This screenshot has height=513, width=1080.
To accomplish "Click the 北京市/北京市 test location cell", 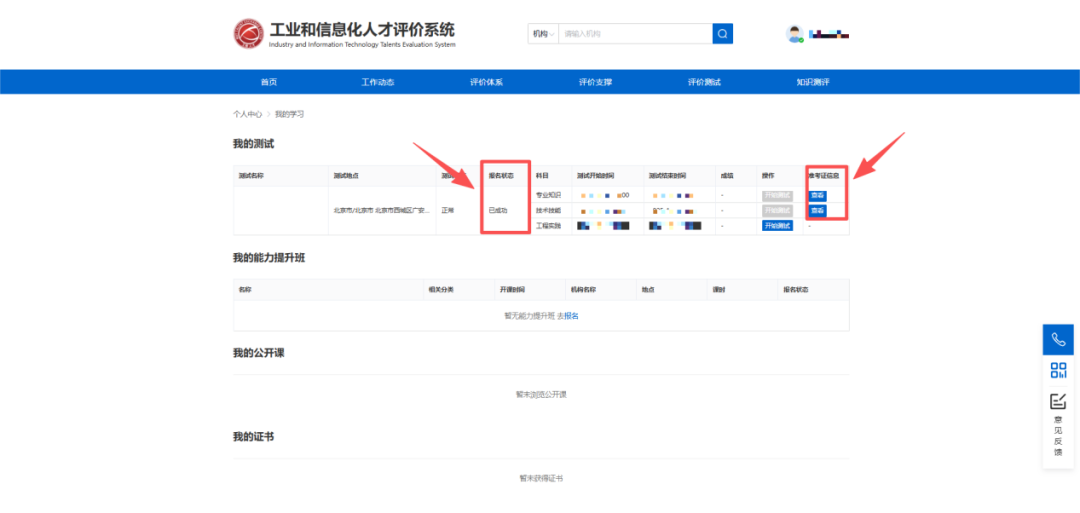I will [x=382, y=211].
